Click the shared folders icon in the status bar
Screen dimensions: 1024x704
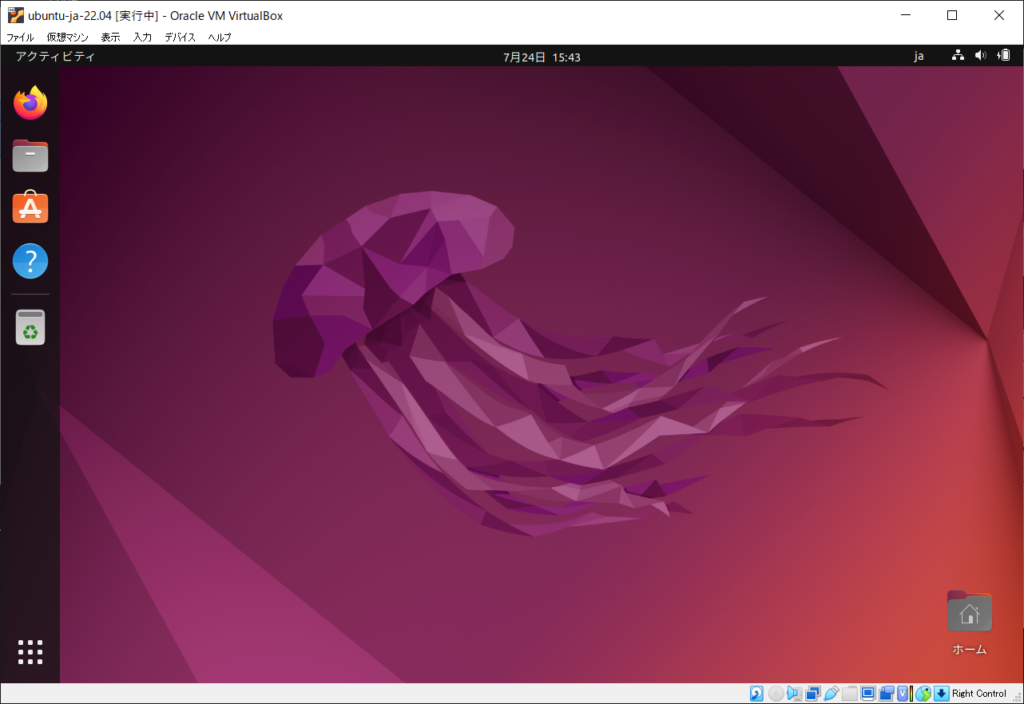(850, 694)
